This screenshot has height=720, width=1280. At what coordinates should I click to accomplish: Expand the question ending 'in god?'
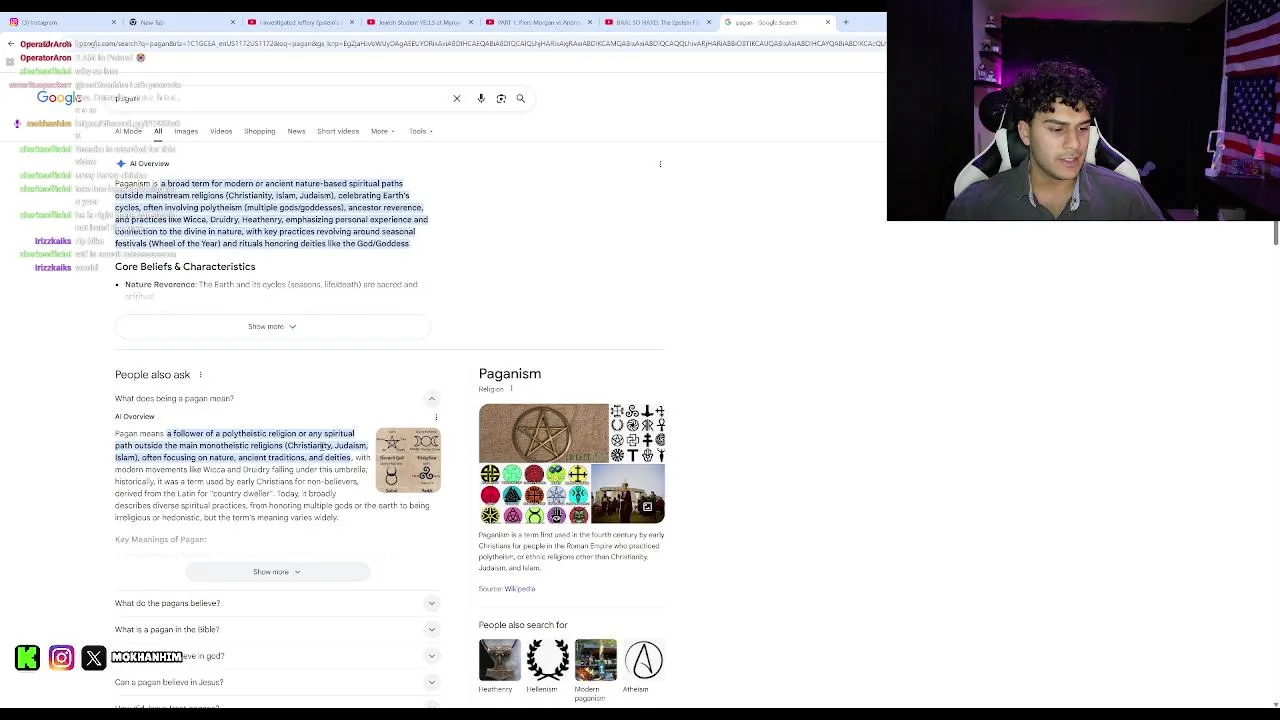pos(277,656)
